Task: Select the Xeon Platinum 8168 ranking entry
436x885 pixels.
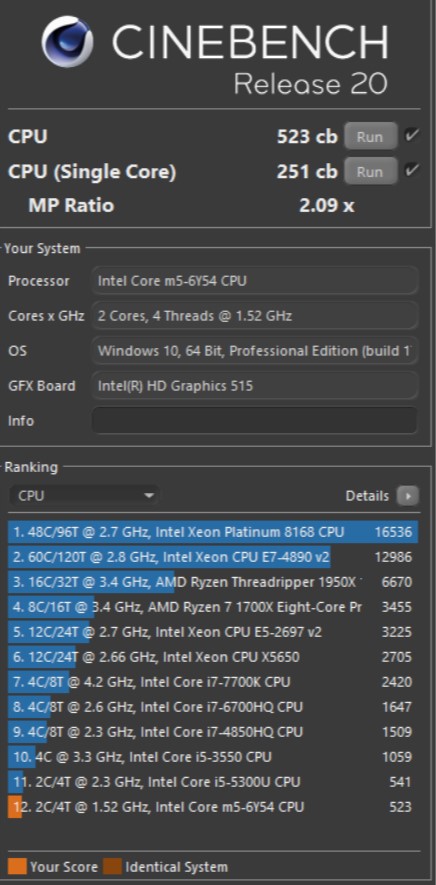Action: click(x=213, y=532)
